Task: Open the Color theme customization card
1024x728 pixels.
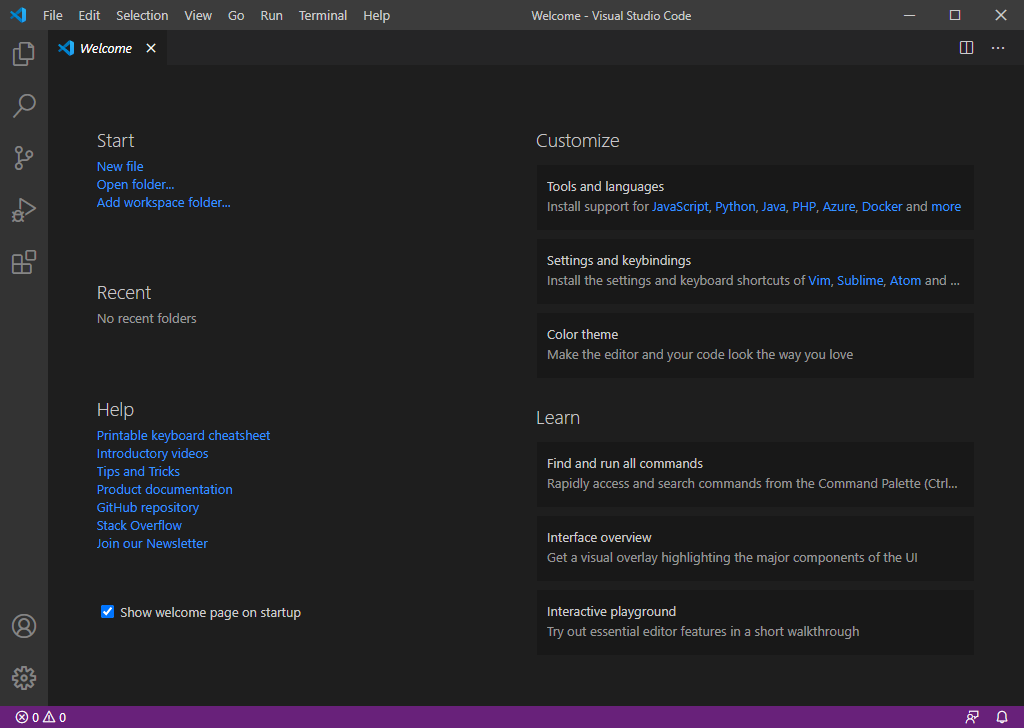Action: 755,345
